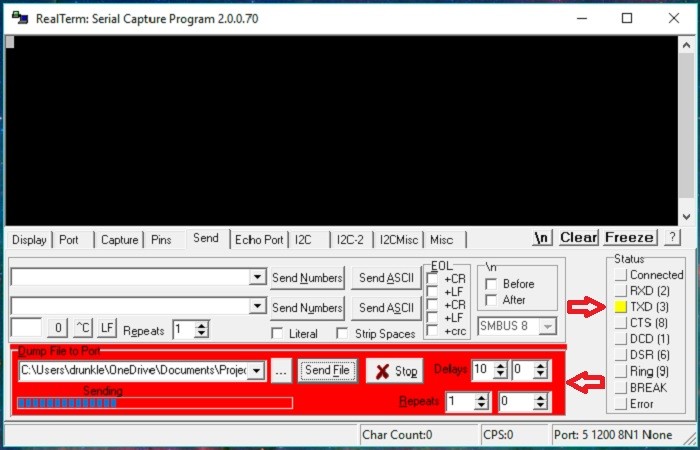Viewport: 700px width, 450px height.
Task: Click the Sending progress bar
Action: pyautogui.click(x=155, y=403)
